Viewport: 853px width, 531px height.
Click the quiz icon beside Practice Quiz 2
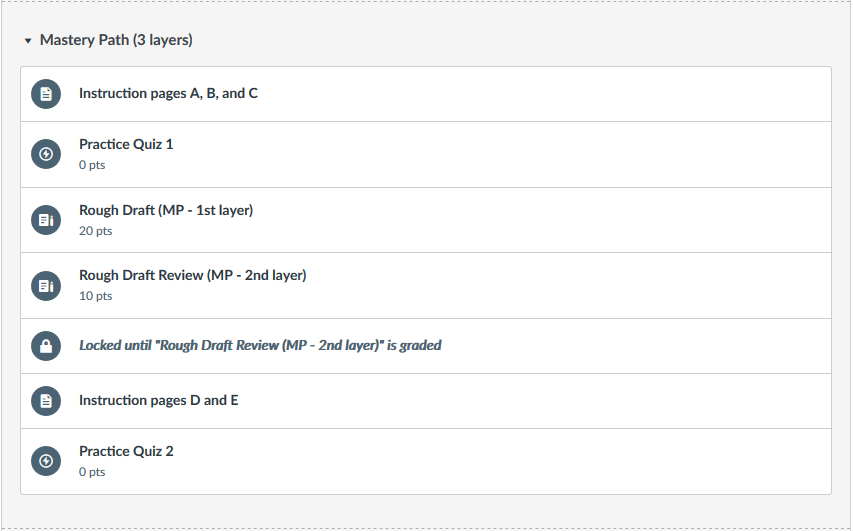45,461
